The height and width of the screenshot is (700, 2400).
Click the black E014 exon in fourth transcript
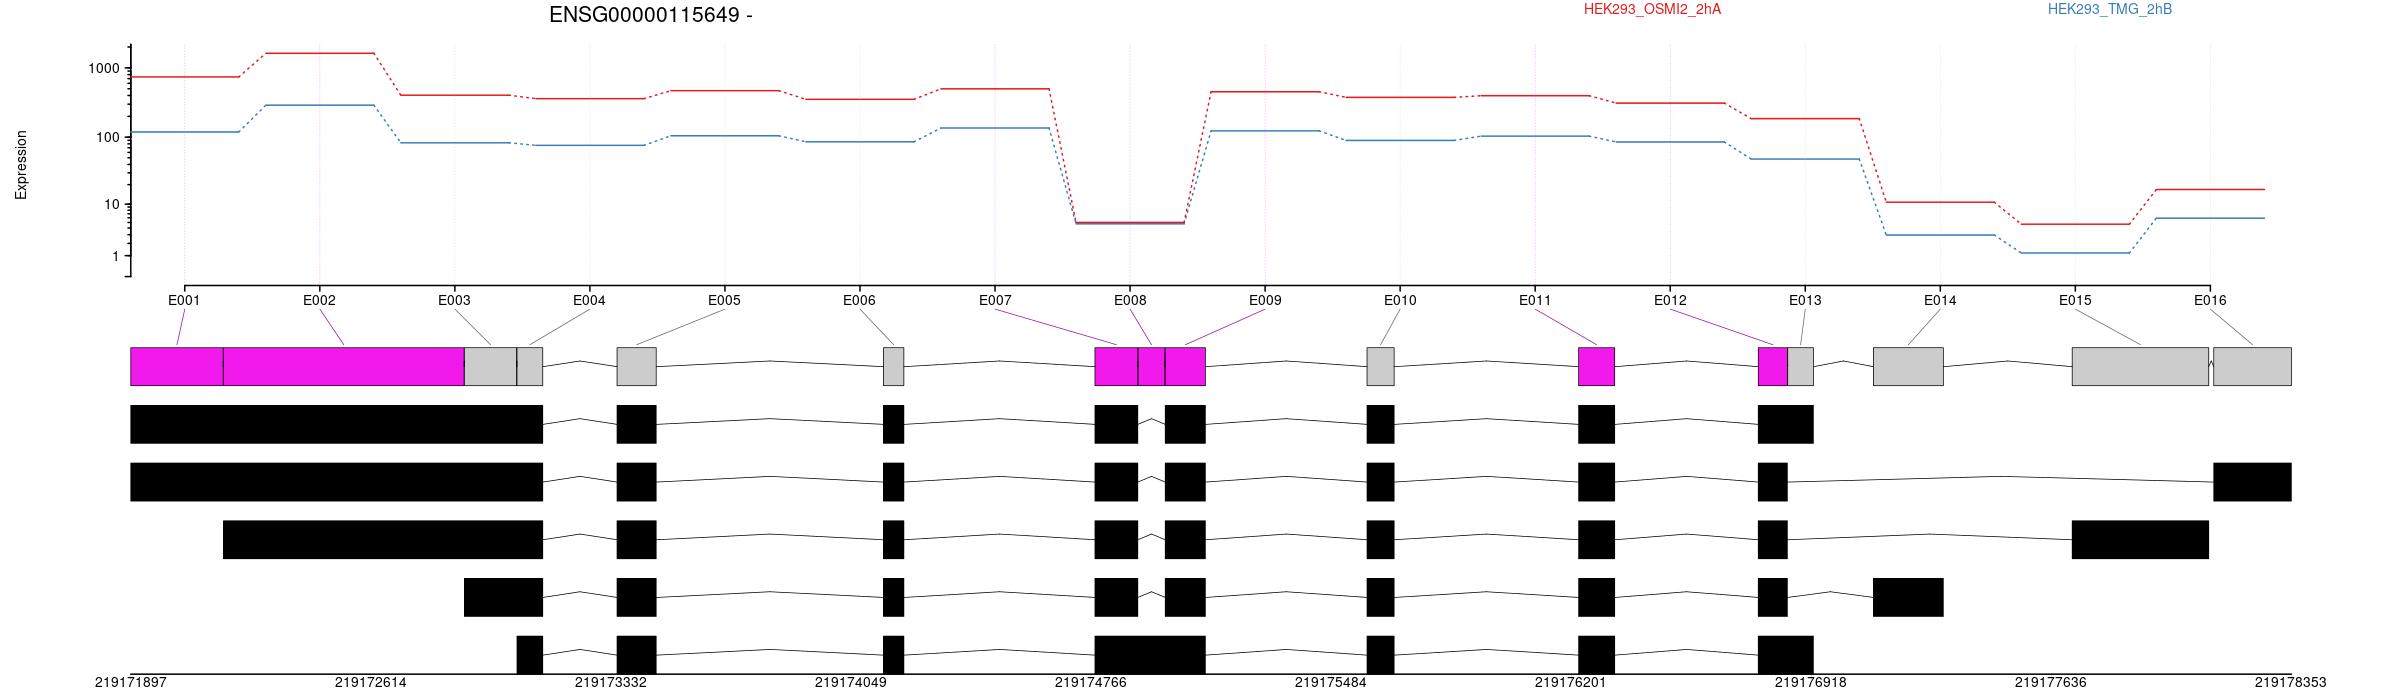pyautogui.click(x=1908, y=597)
